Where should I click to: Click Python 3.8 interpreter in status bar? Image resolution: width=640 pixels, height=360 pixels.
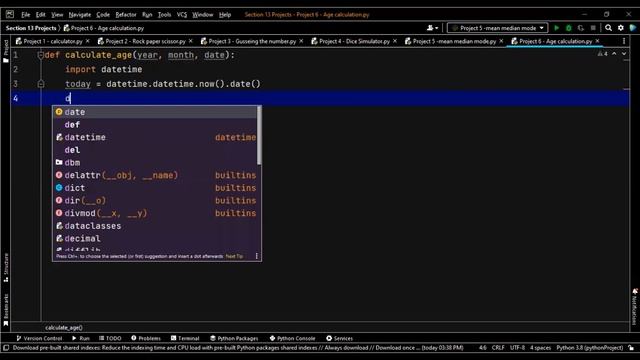(x=589, y=348)
